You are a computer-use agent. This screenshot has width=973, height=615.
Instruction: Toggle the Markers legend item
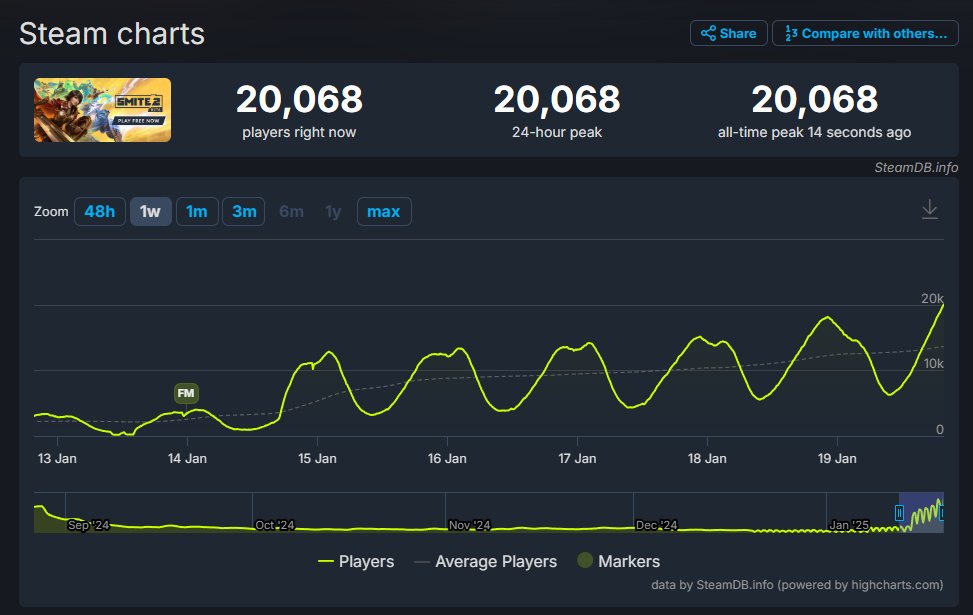(619, 562)
